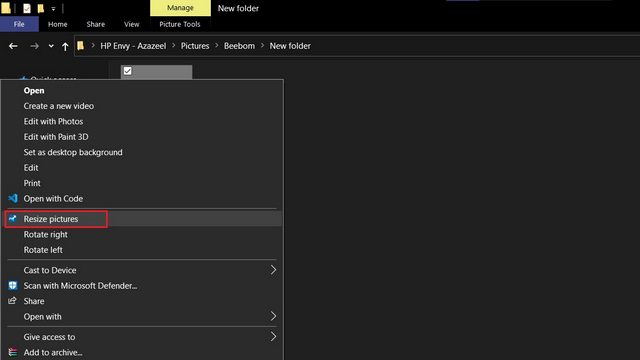Click the Properties icon in quick access toolbar
The height and width of the screenshot is (360, 640).
27,8
